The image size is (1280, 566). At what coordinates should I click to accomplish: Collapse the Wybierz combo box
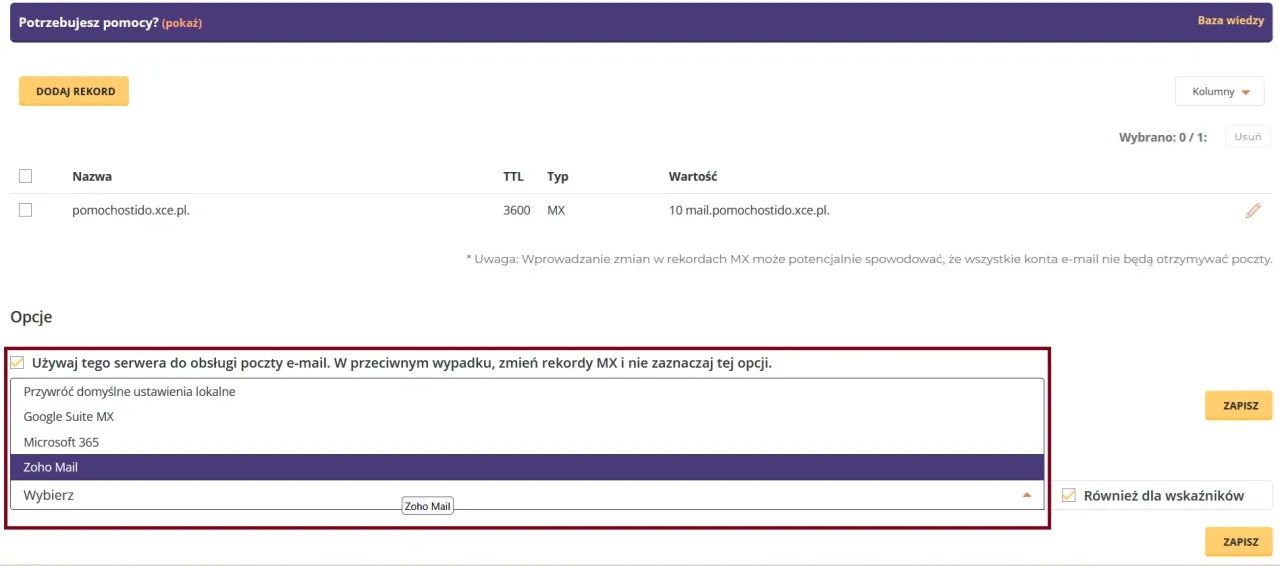tap(1026, 495)
